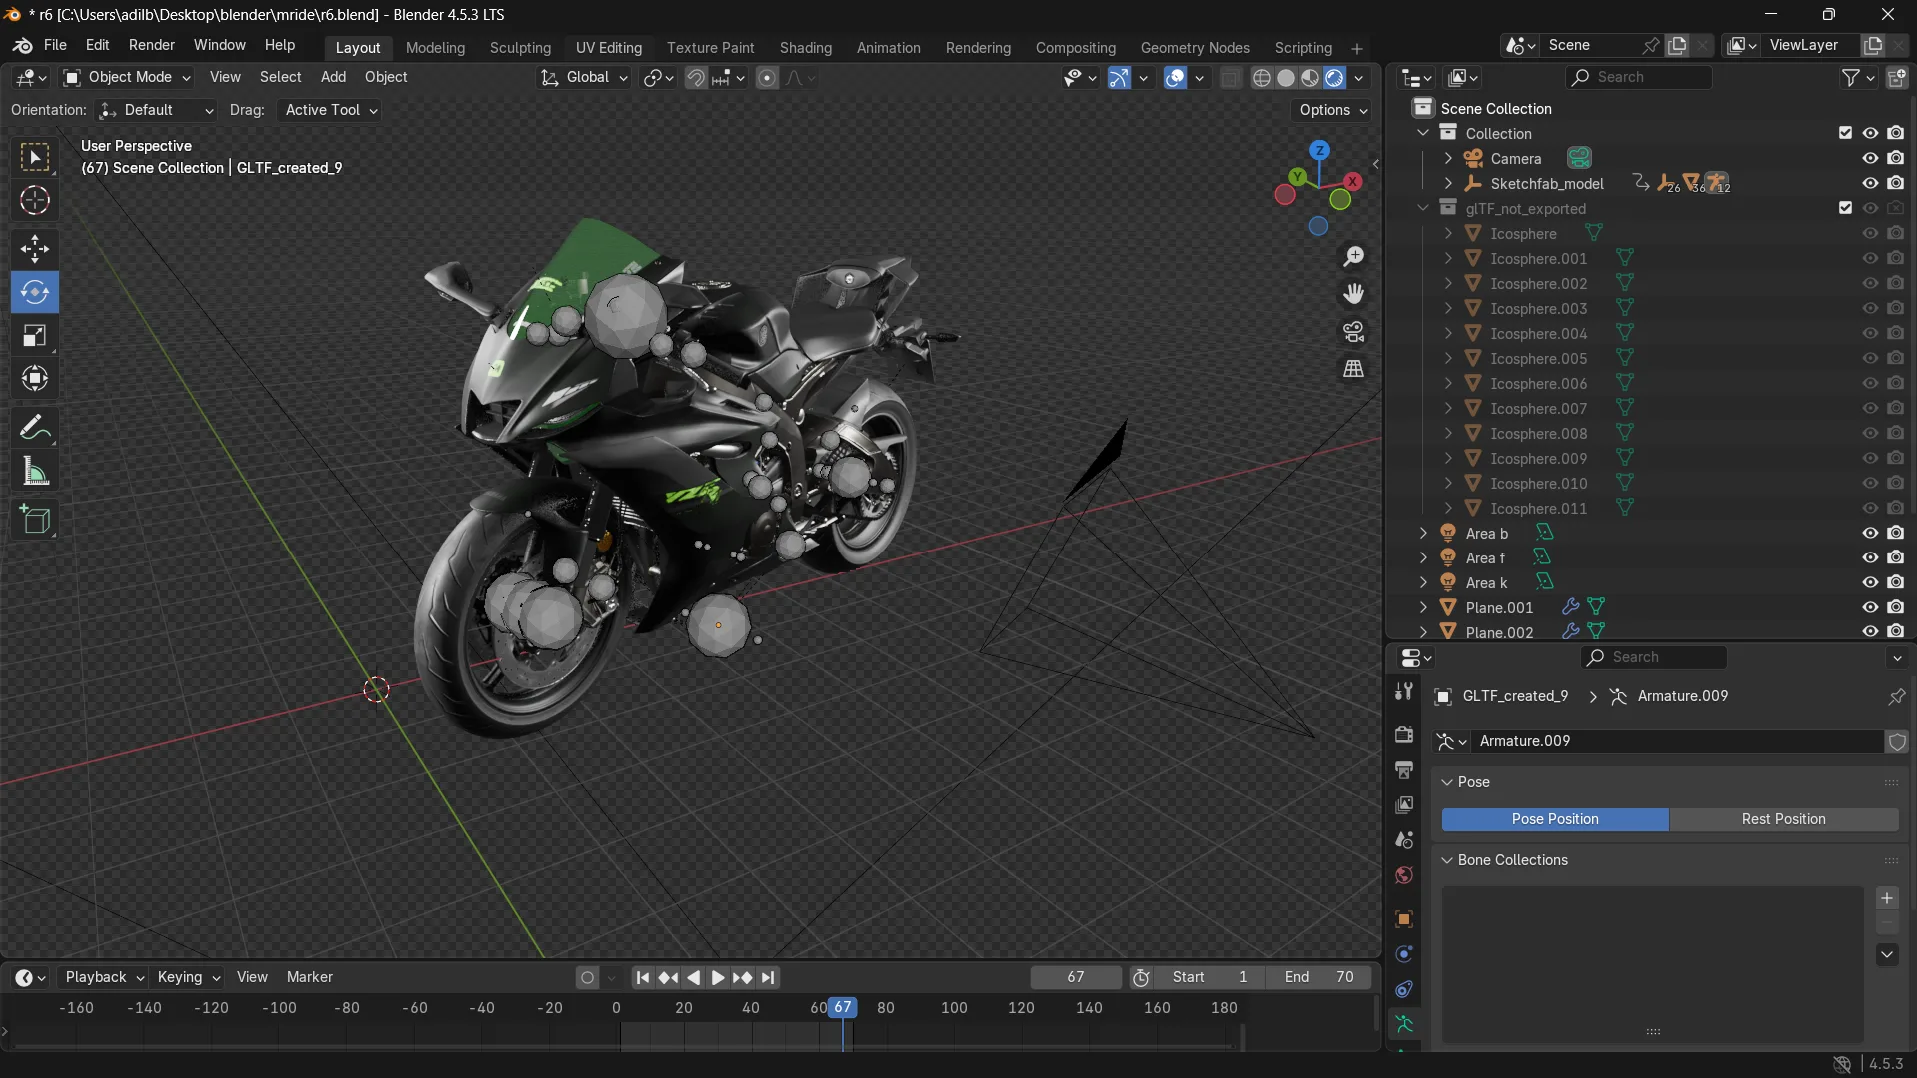Switch to the Shading workspace tab
Viewport: 1917px width, 1078px height.
point(805,48)
